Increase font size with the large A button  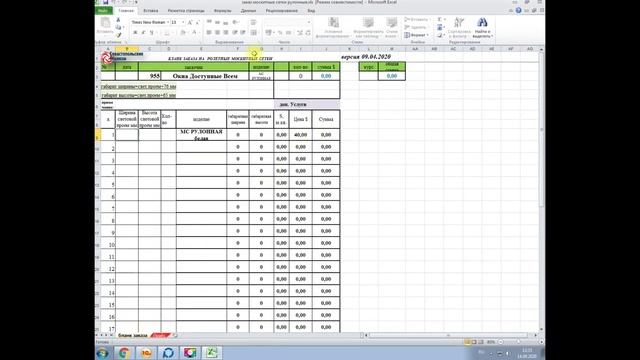pos(190,22)
